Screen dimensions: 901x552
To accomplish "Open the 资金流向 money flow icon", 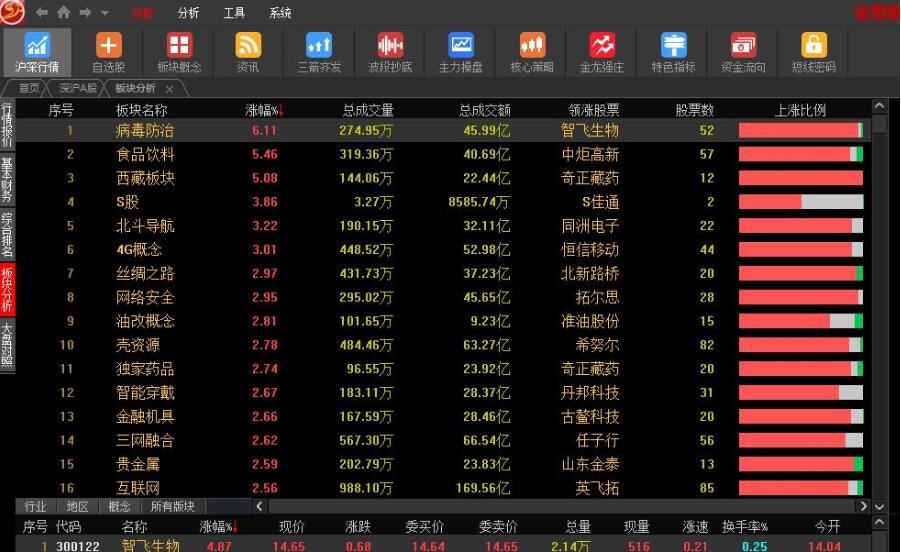I will point(744,52).
